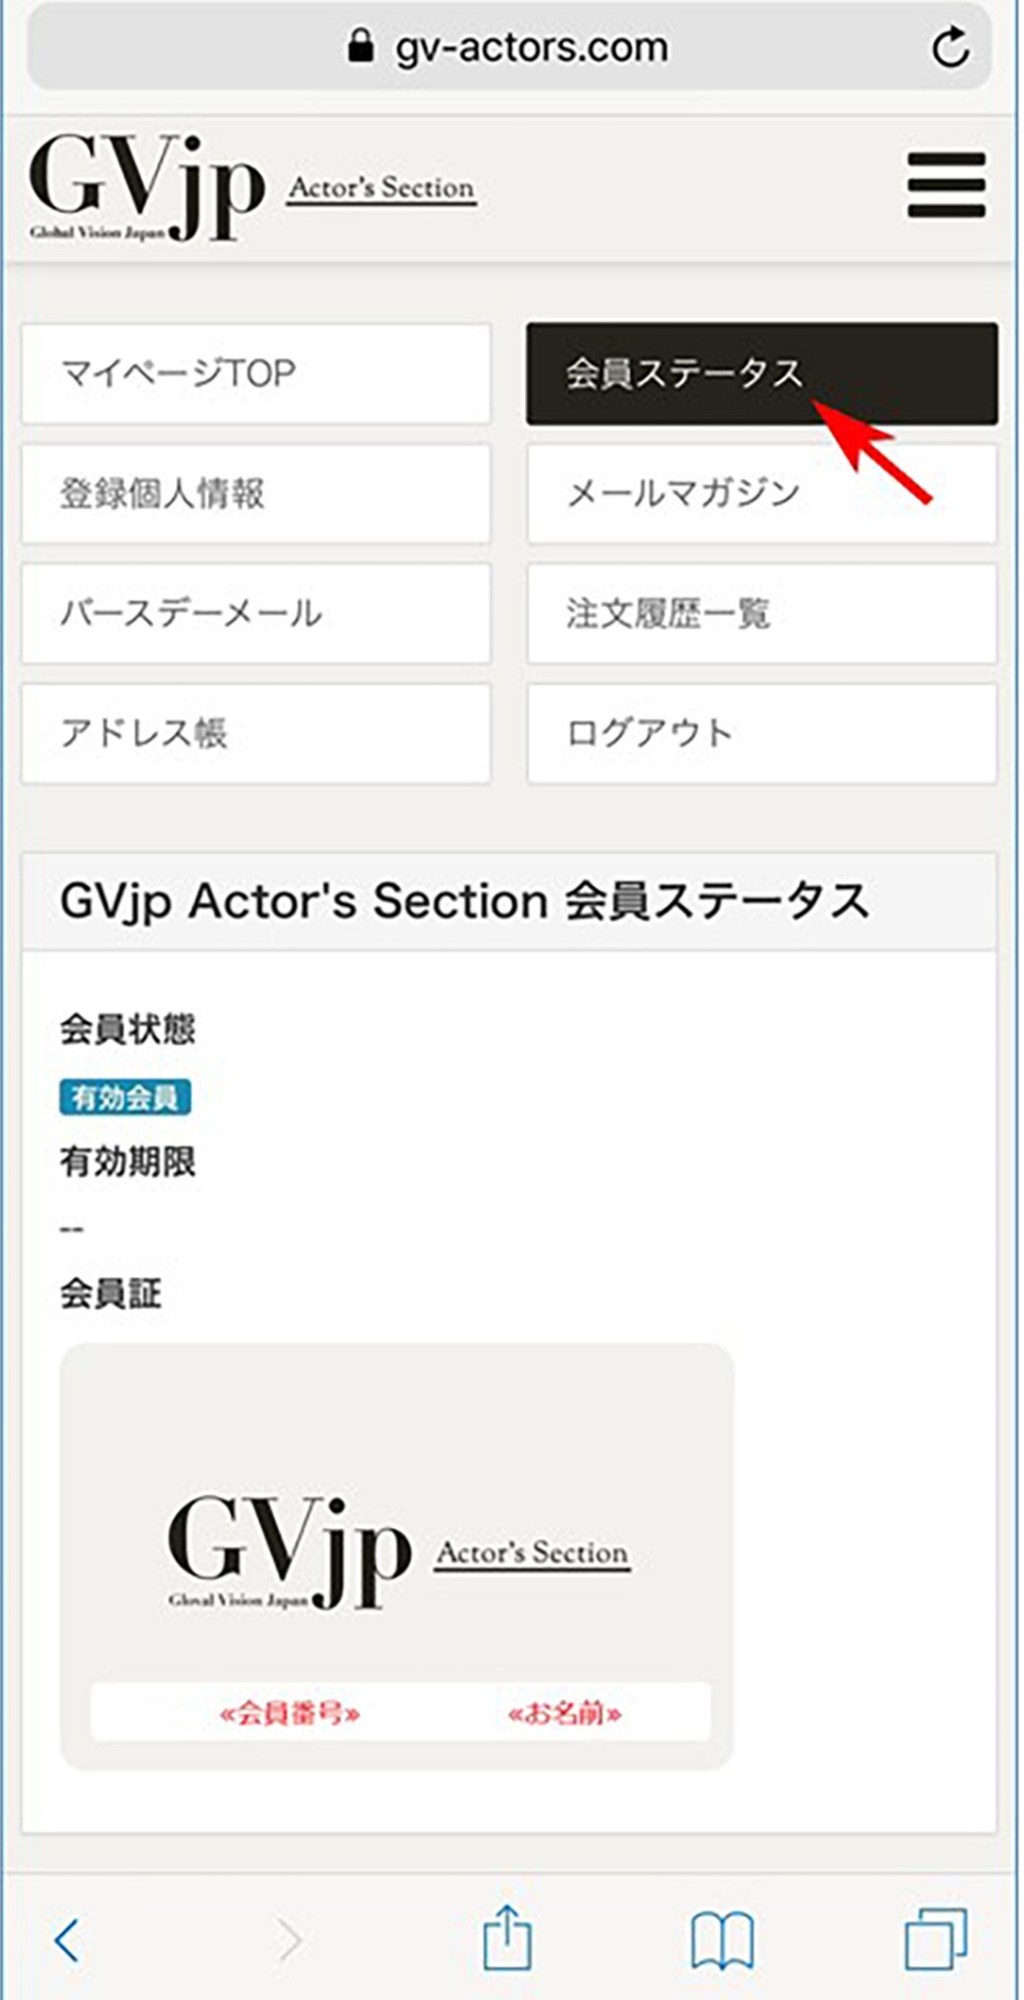Image resolution: width=1024 pixels, height=2000 pixels.
Task: Tap the browser forward arrow
Action: (289, 1940)
